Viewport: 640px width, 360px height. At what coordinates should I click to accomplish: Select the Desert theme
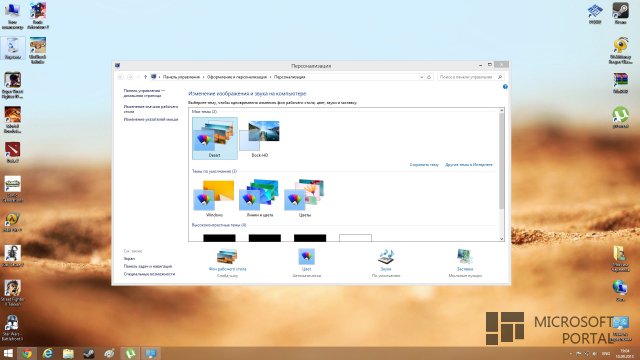(x=215, y=138)
